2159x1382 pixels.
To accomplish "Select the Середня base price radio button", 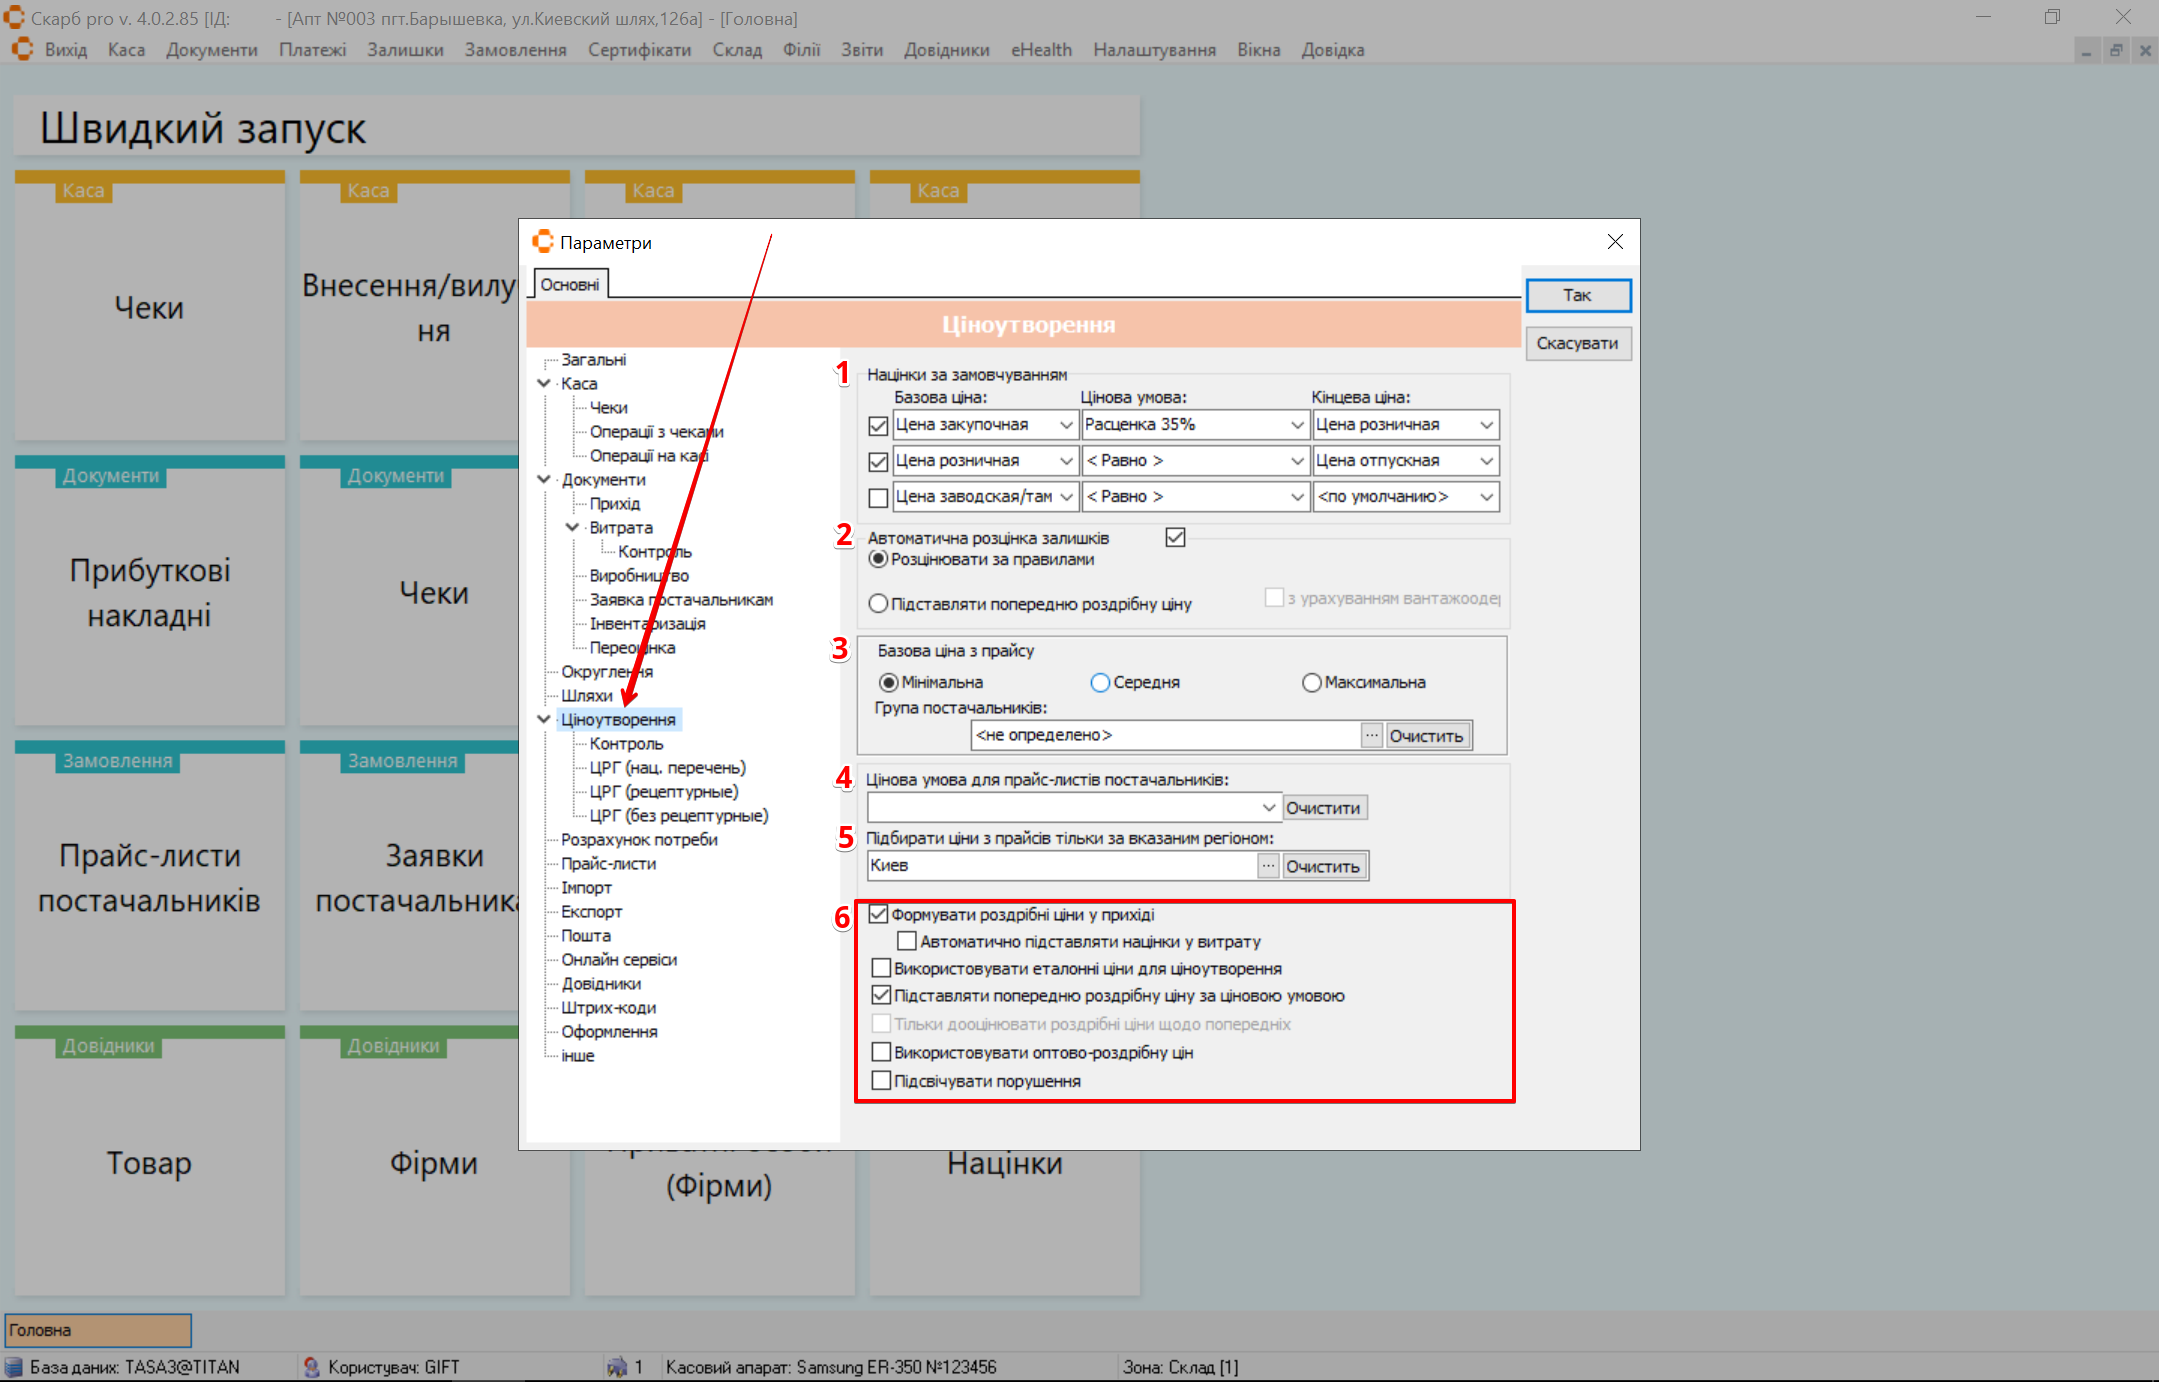I will (1100, 683).
